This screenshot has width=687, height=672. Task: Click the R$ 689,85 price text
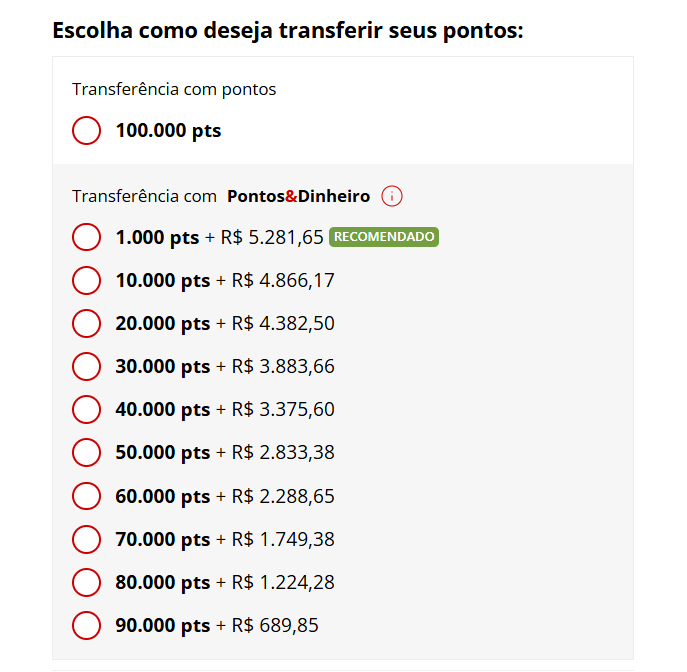point(275,625)
